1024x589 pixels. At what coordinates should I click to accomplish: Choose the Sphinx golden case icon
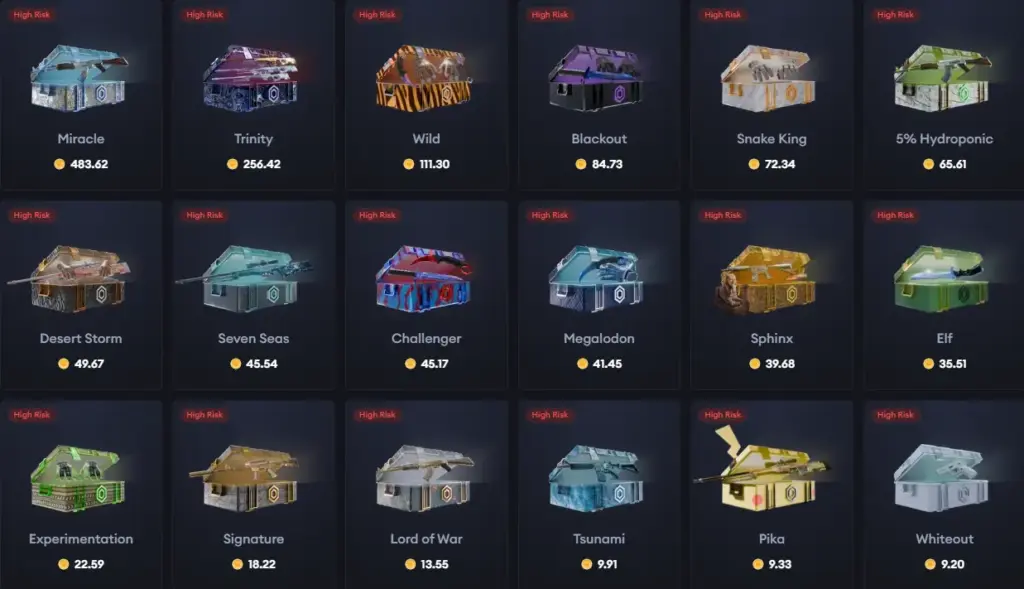[768, 279]
